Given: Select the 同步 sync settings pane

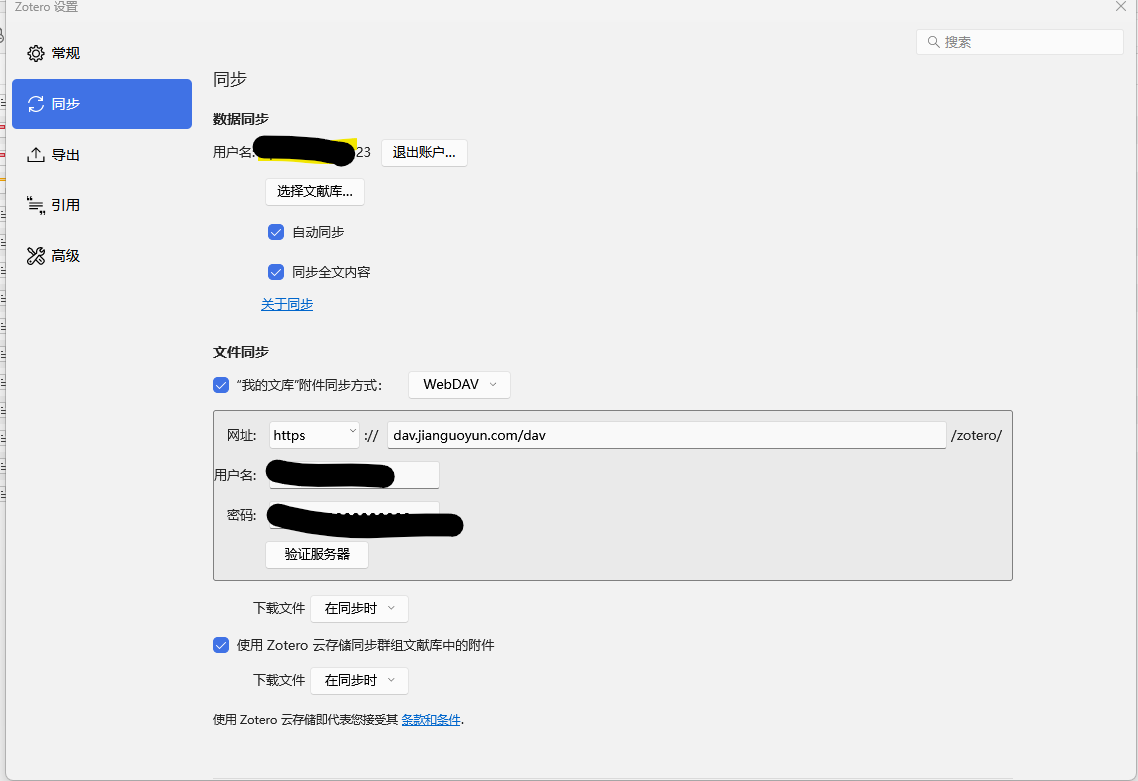Looking at the screenshot, I should pyautogui.click(x=102, y=104).
